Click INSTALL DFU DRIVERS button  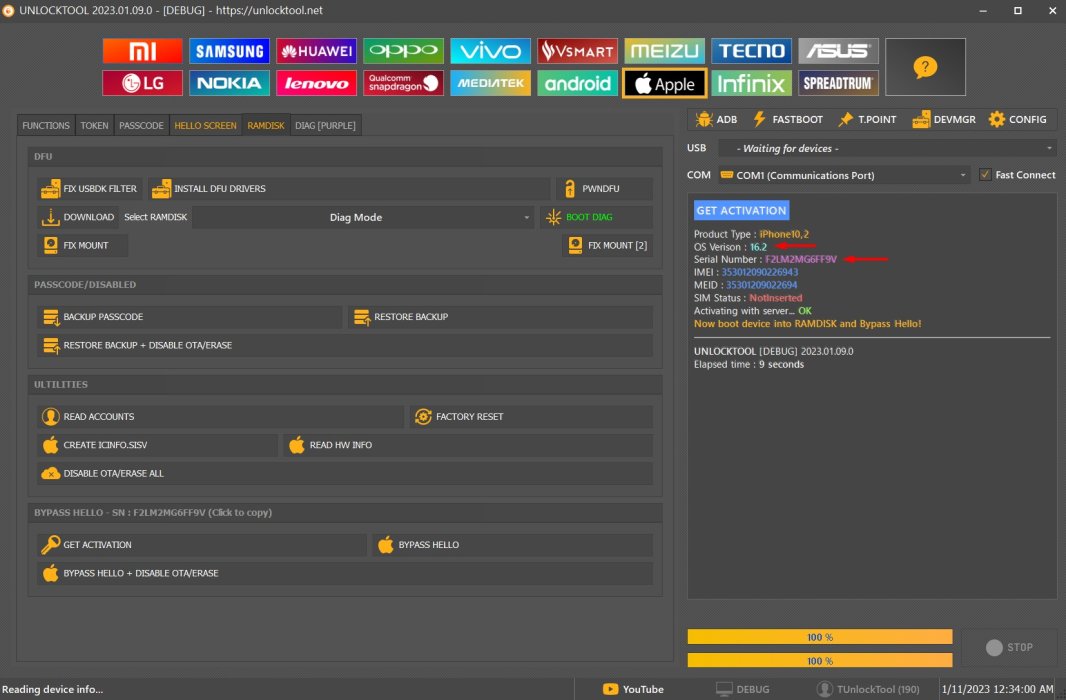349,189
